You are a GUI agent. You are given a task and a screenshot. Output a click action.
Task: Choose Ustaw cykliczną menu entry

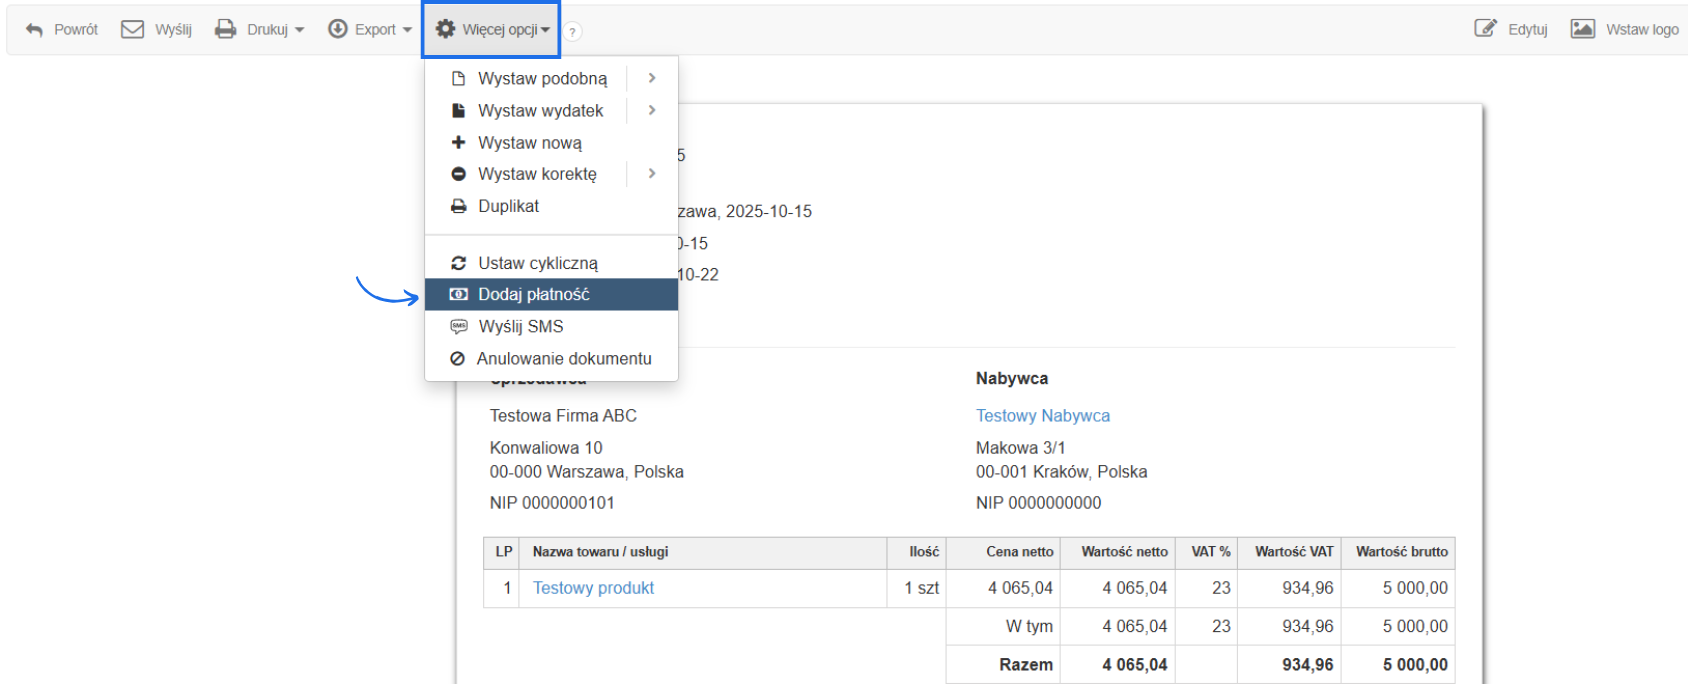[x=537, y=263]
